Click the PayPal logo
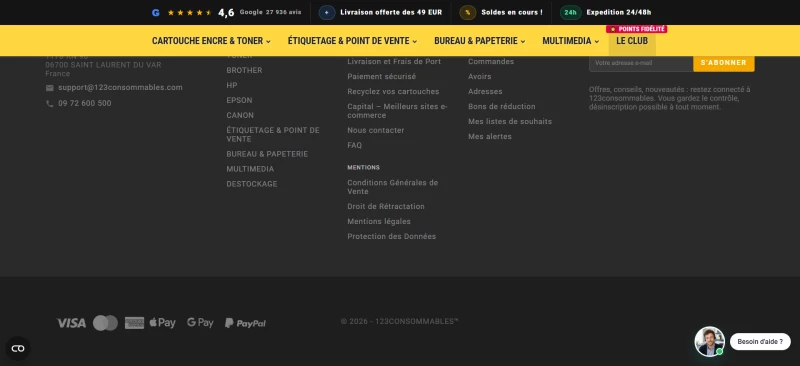Image resolution: width=800 pixels, height=366 pixels. [245, 323]
